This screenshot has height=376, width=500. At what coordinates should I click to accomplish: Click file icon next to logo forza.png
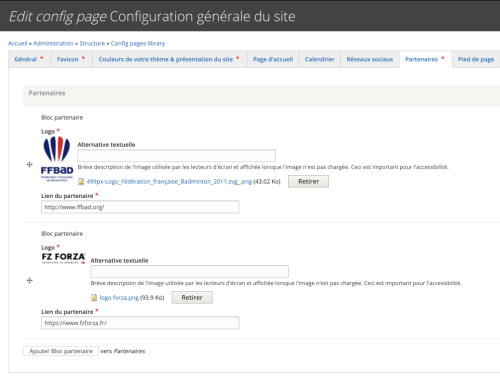click(x=94, y=298)
